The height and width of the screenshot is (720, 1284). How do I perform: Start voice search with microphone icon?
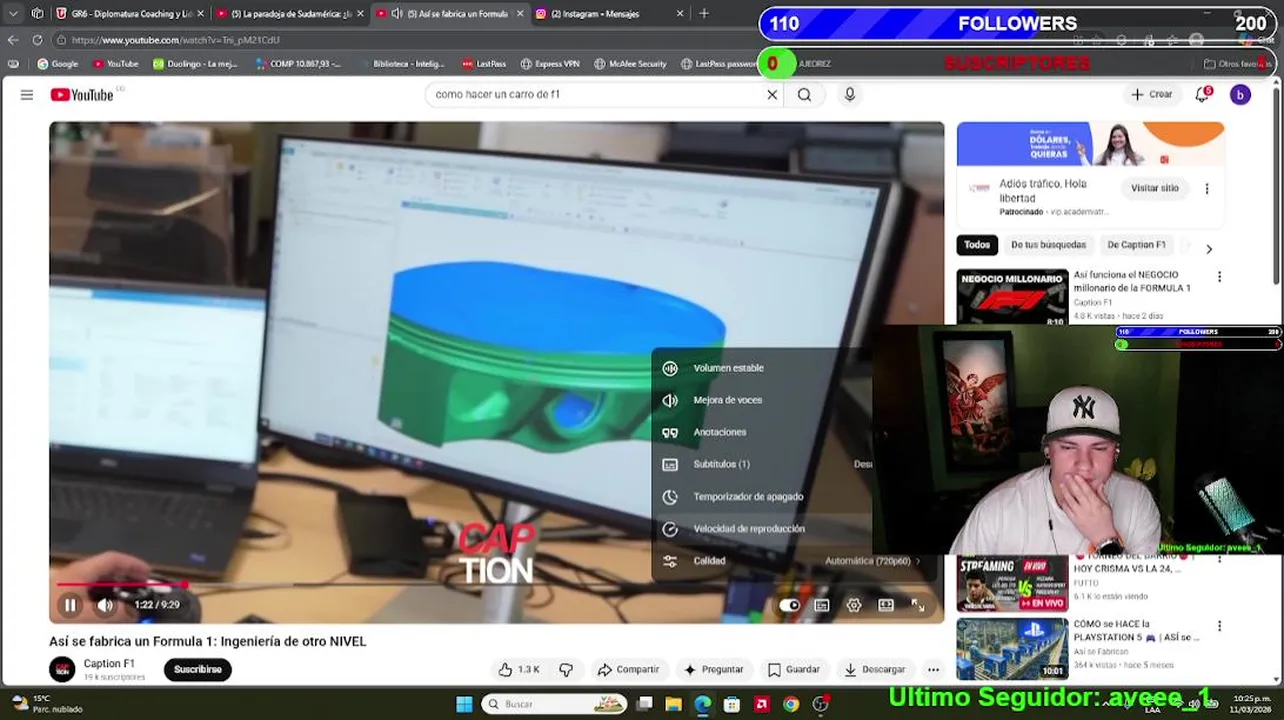pyautogui.click(x=849, y=94)
